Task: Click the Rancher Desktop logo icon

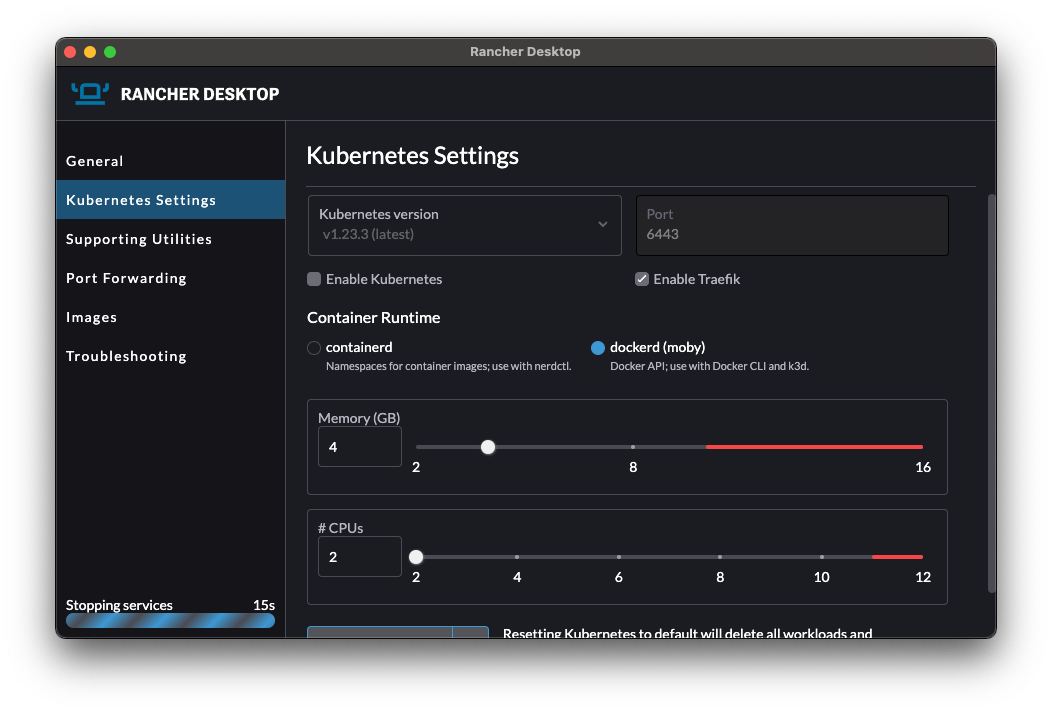Action: [89, 93]
